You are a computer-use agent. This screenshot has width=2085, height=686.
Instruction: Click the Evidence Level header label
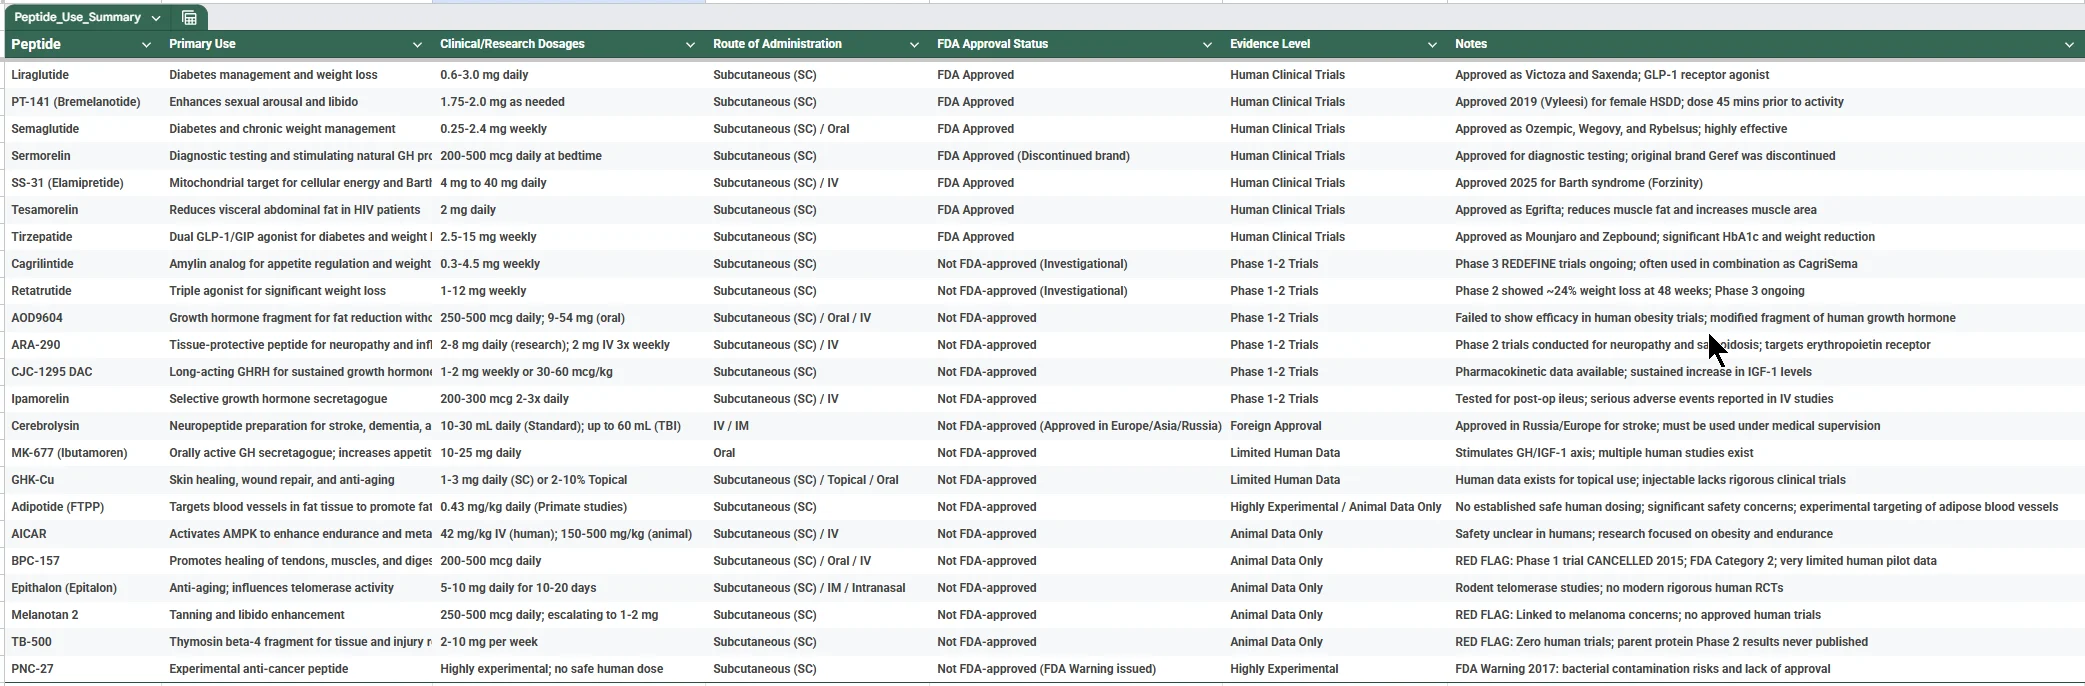click(x=1270, y=44)
